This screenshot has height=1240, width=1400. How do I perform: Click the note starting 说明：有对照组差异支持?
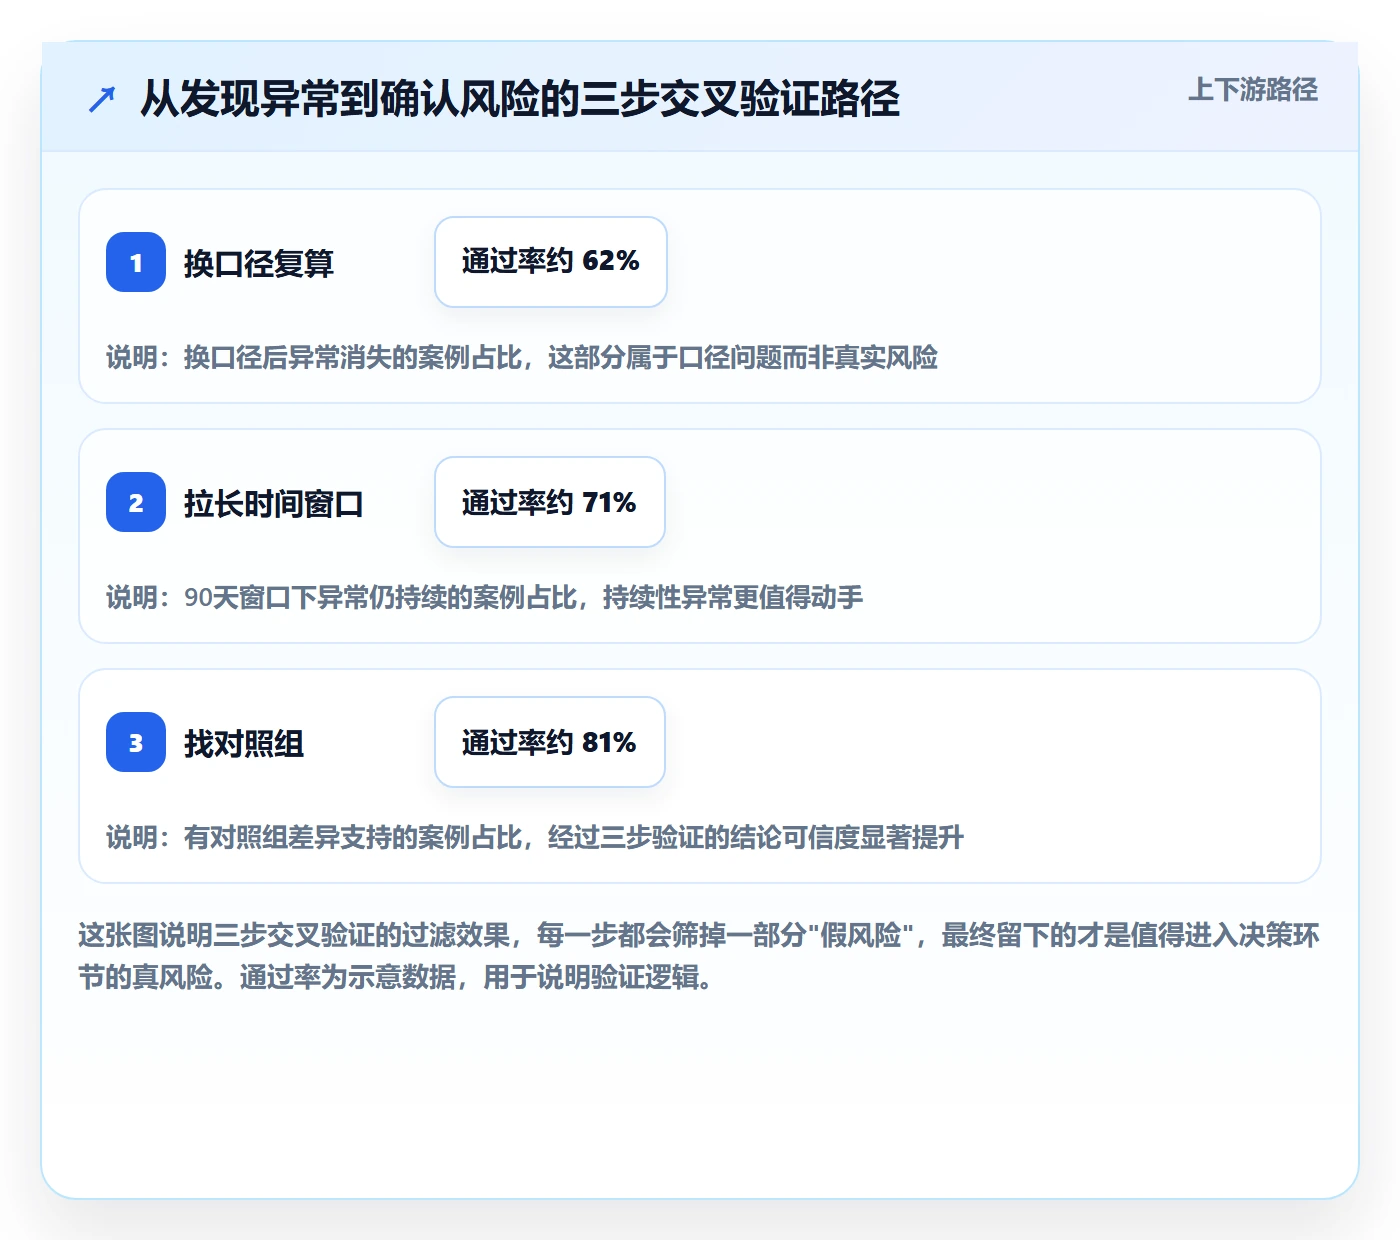click(x=535, y=837)
